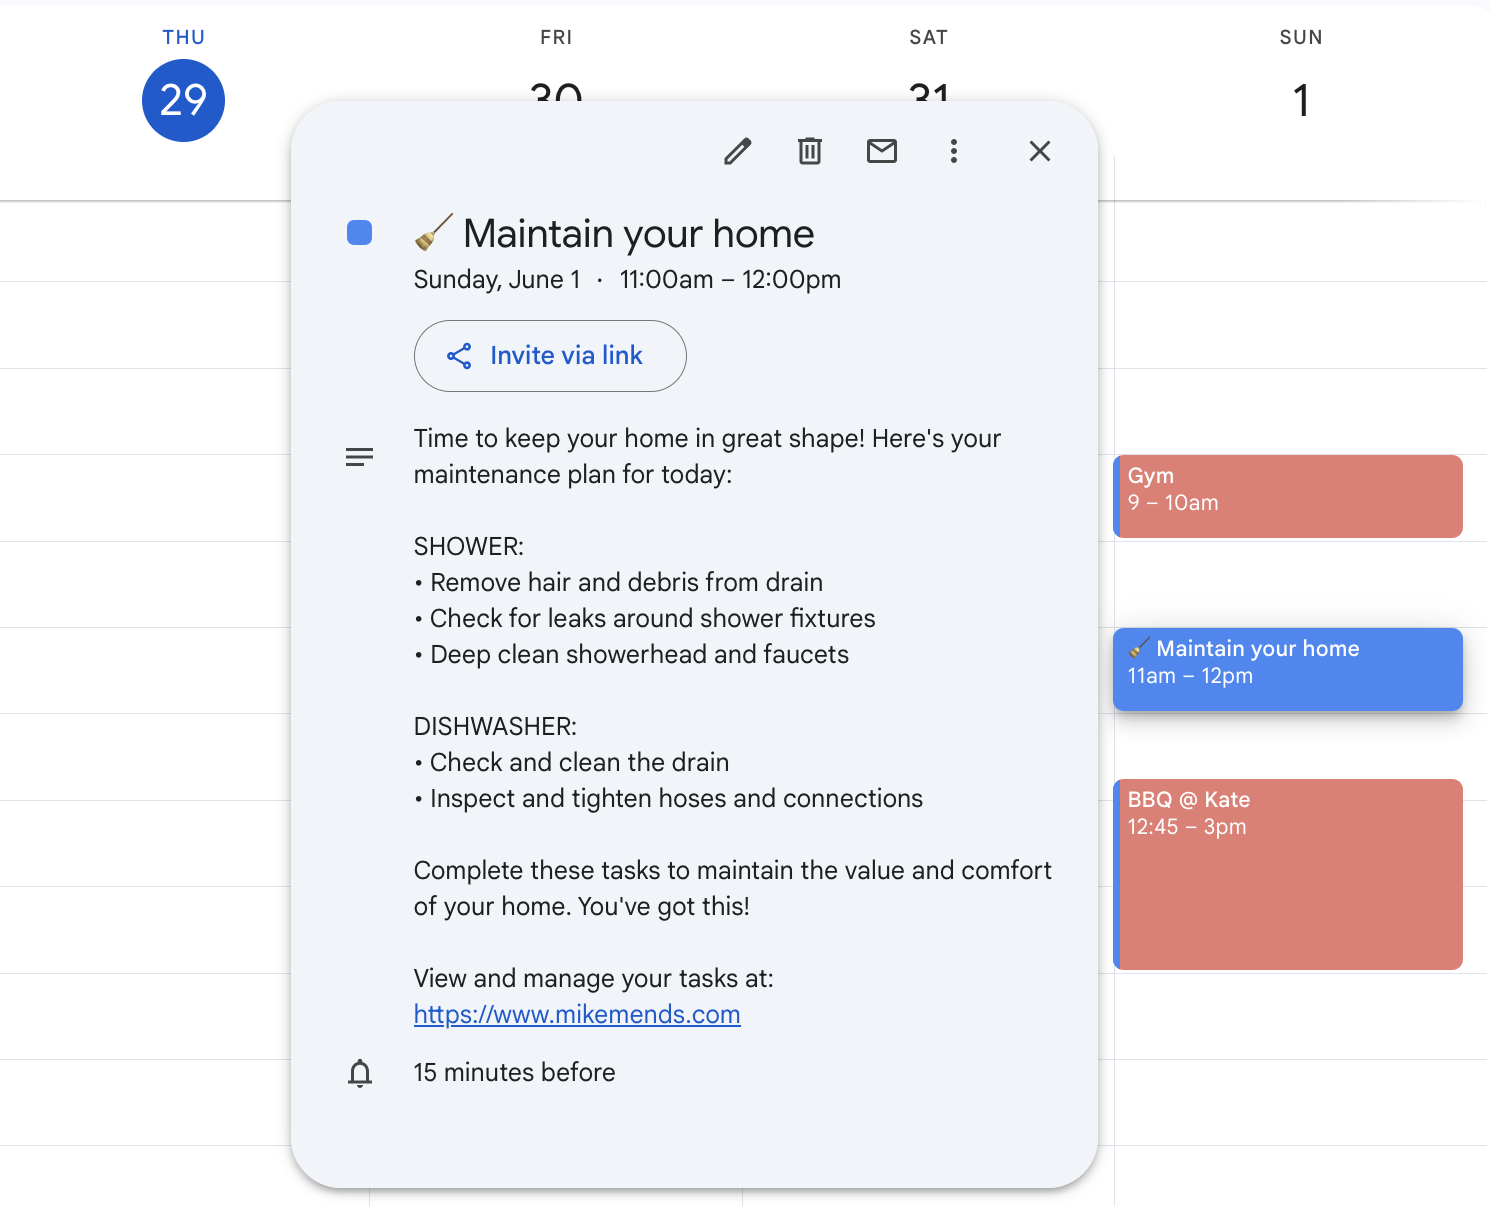Click the Invite via link button
Image resolution: width=1490 pixels, height=1206 pixels.
pos(550,356)
